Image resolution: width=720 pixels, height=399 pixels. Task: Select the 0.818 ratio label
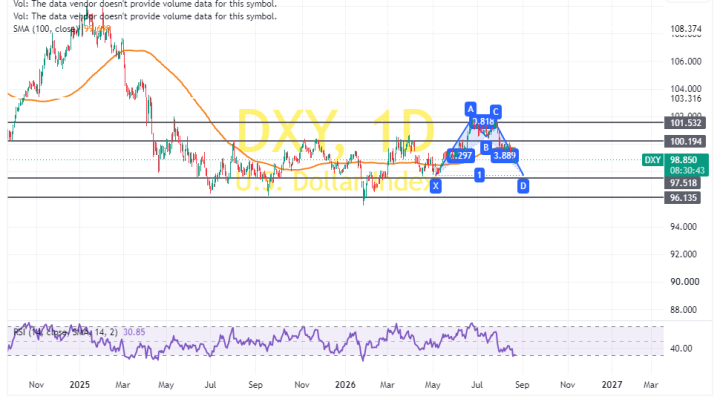(x=484, y=122)
